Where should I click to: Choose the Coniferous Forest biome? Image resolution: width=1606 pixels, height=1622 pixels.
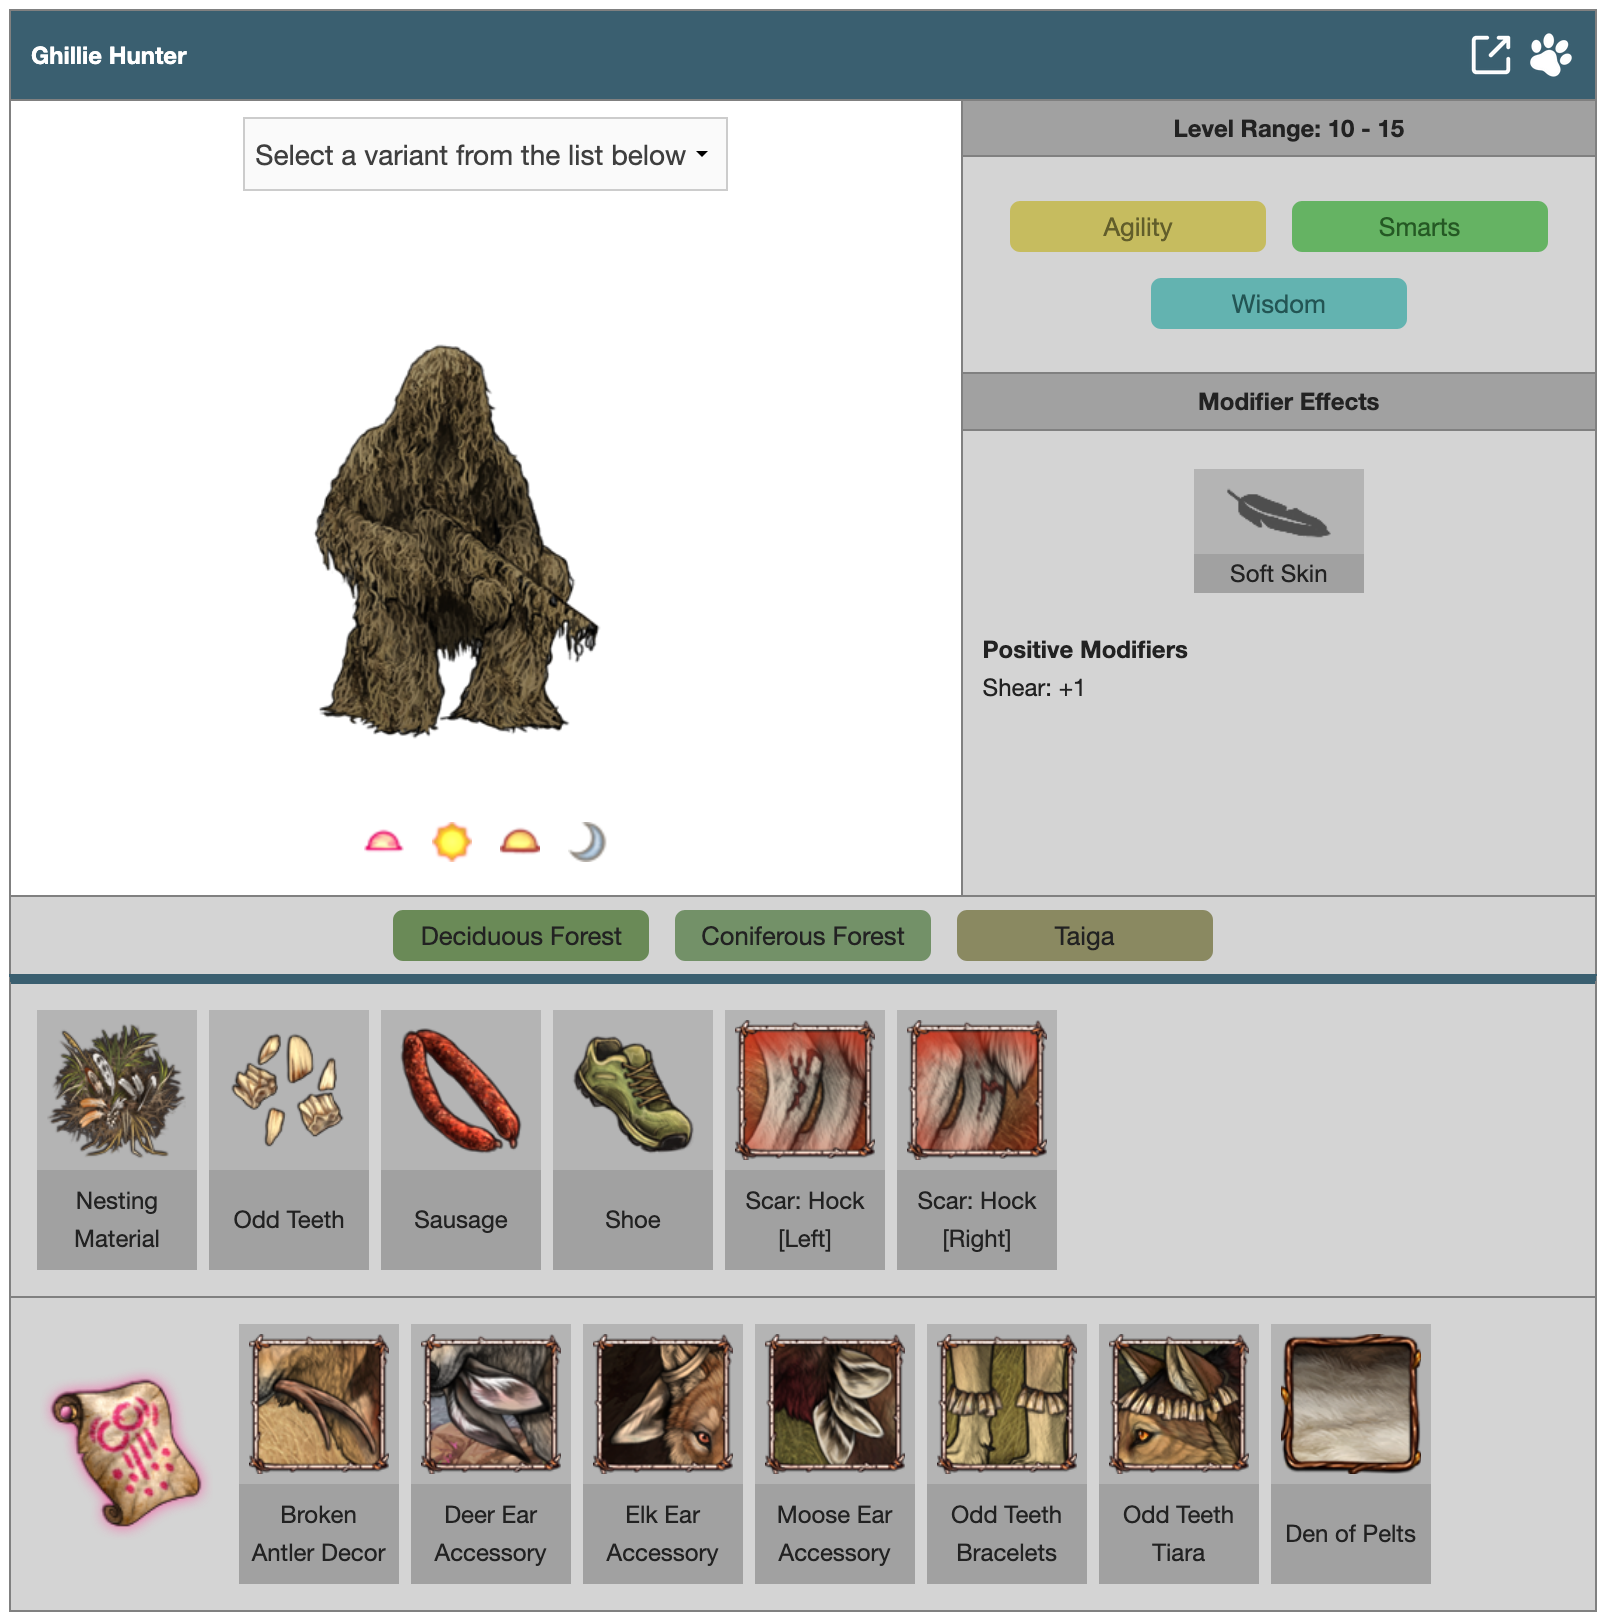(x=802, y=936)
